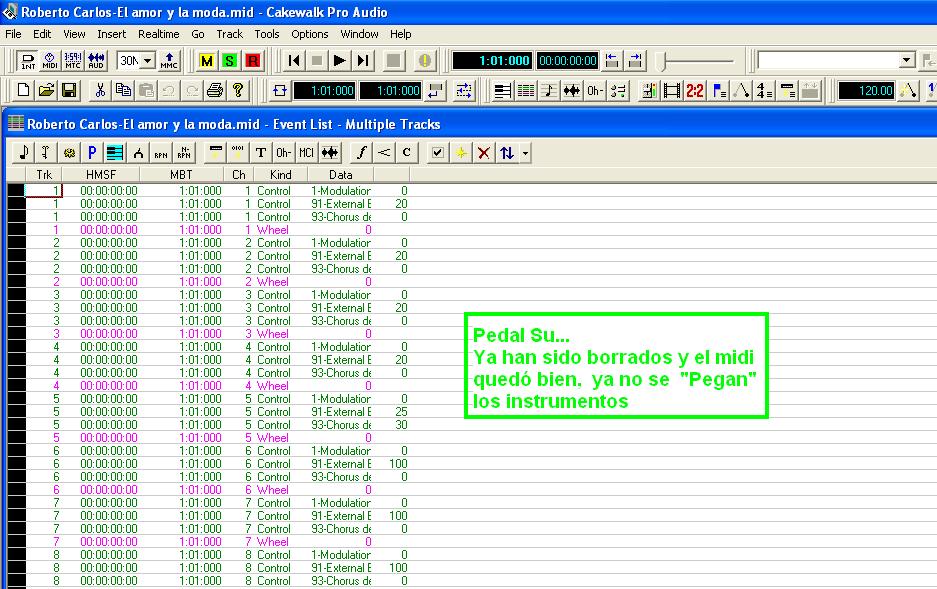Toggle loop playback button
This screenshot has height=589, width=937.
(280, 91)
